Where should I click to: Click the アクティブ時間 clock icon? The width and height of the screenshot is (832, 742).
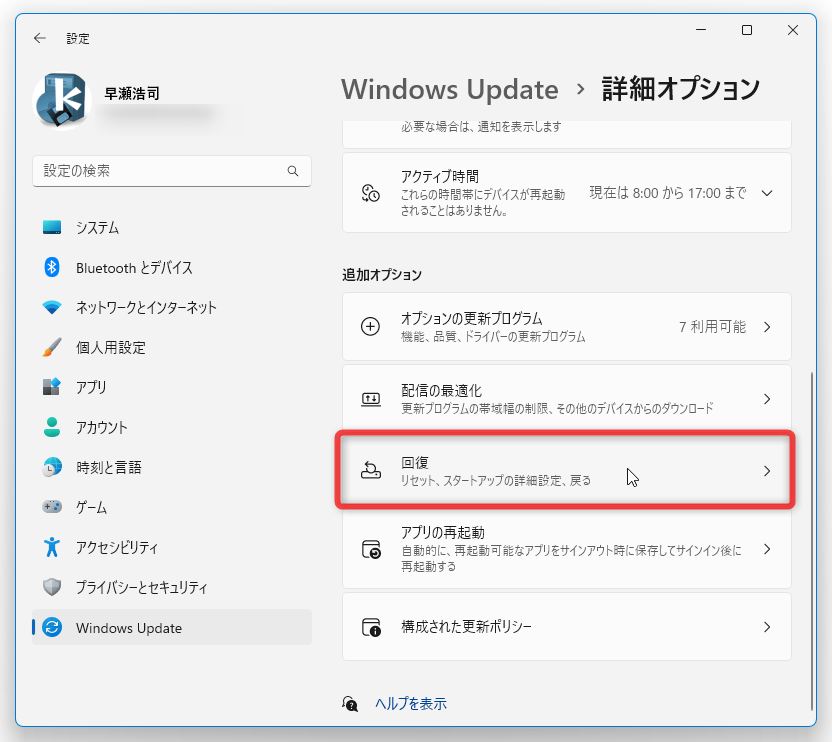[370, 193]
